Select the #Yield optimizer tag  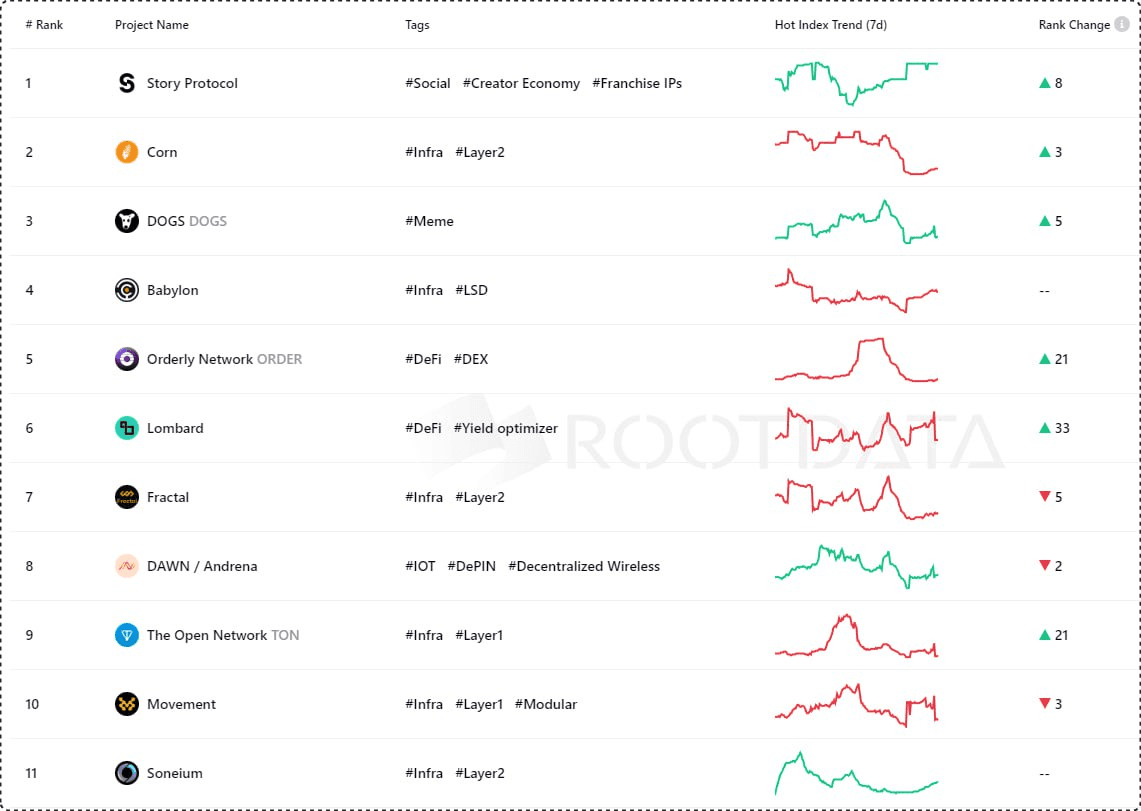tap(505, 428)
